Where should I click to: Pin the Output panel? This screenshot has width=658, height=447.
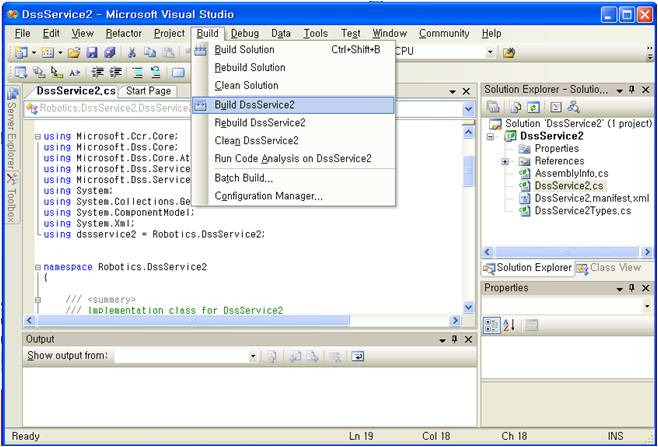click(454, 339)
